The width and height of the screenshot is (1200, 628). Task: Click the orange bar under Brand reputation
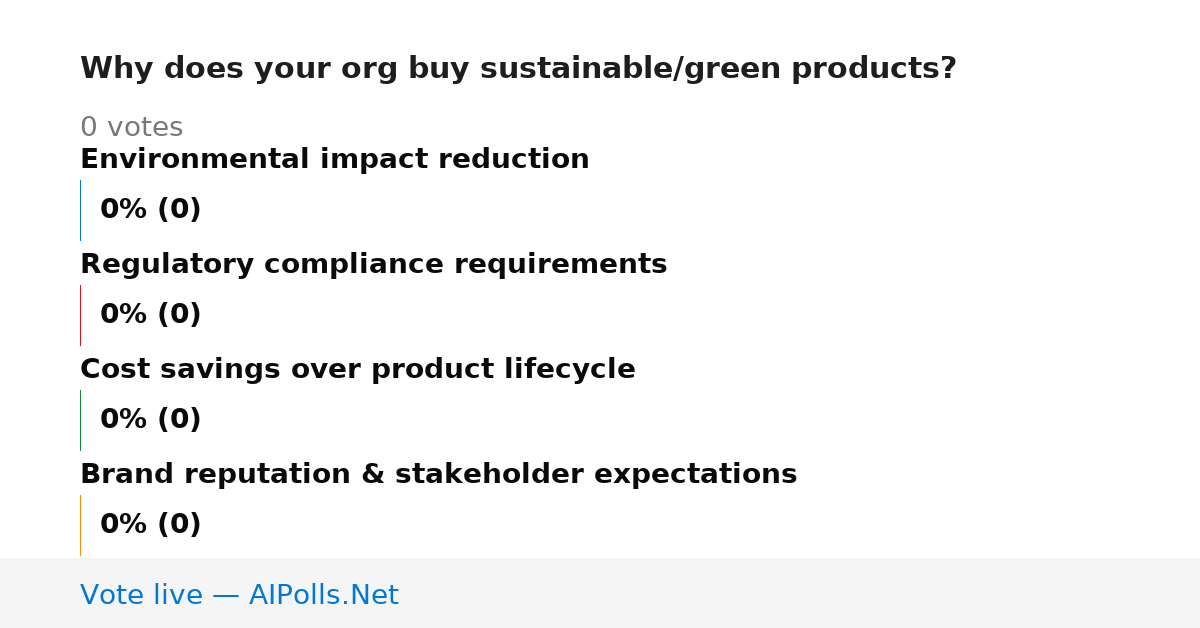[80, 525]
